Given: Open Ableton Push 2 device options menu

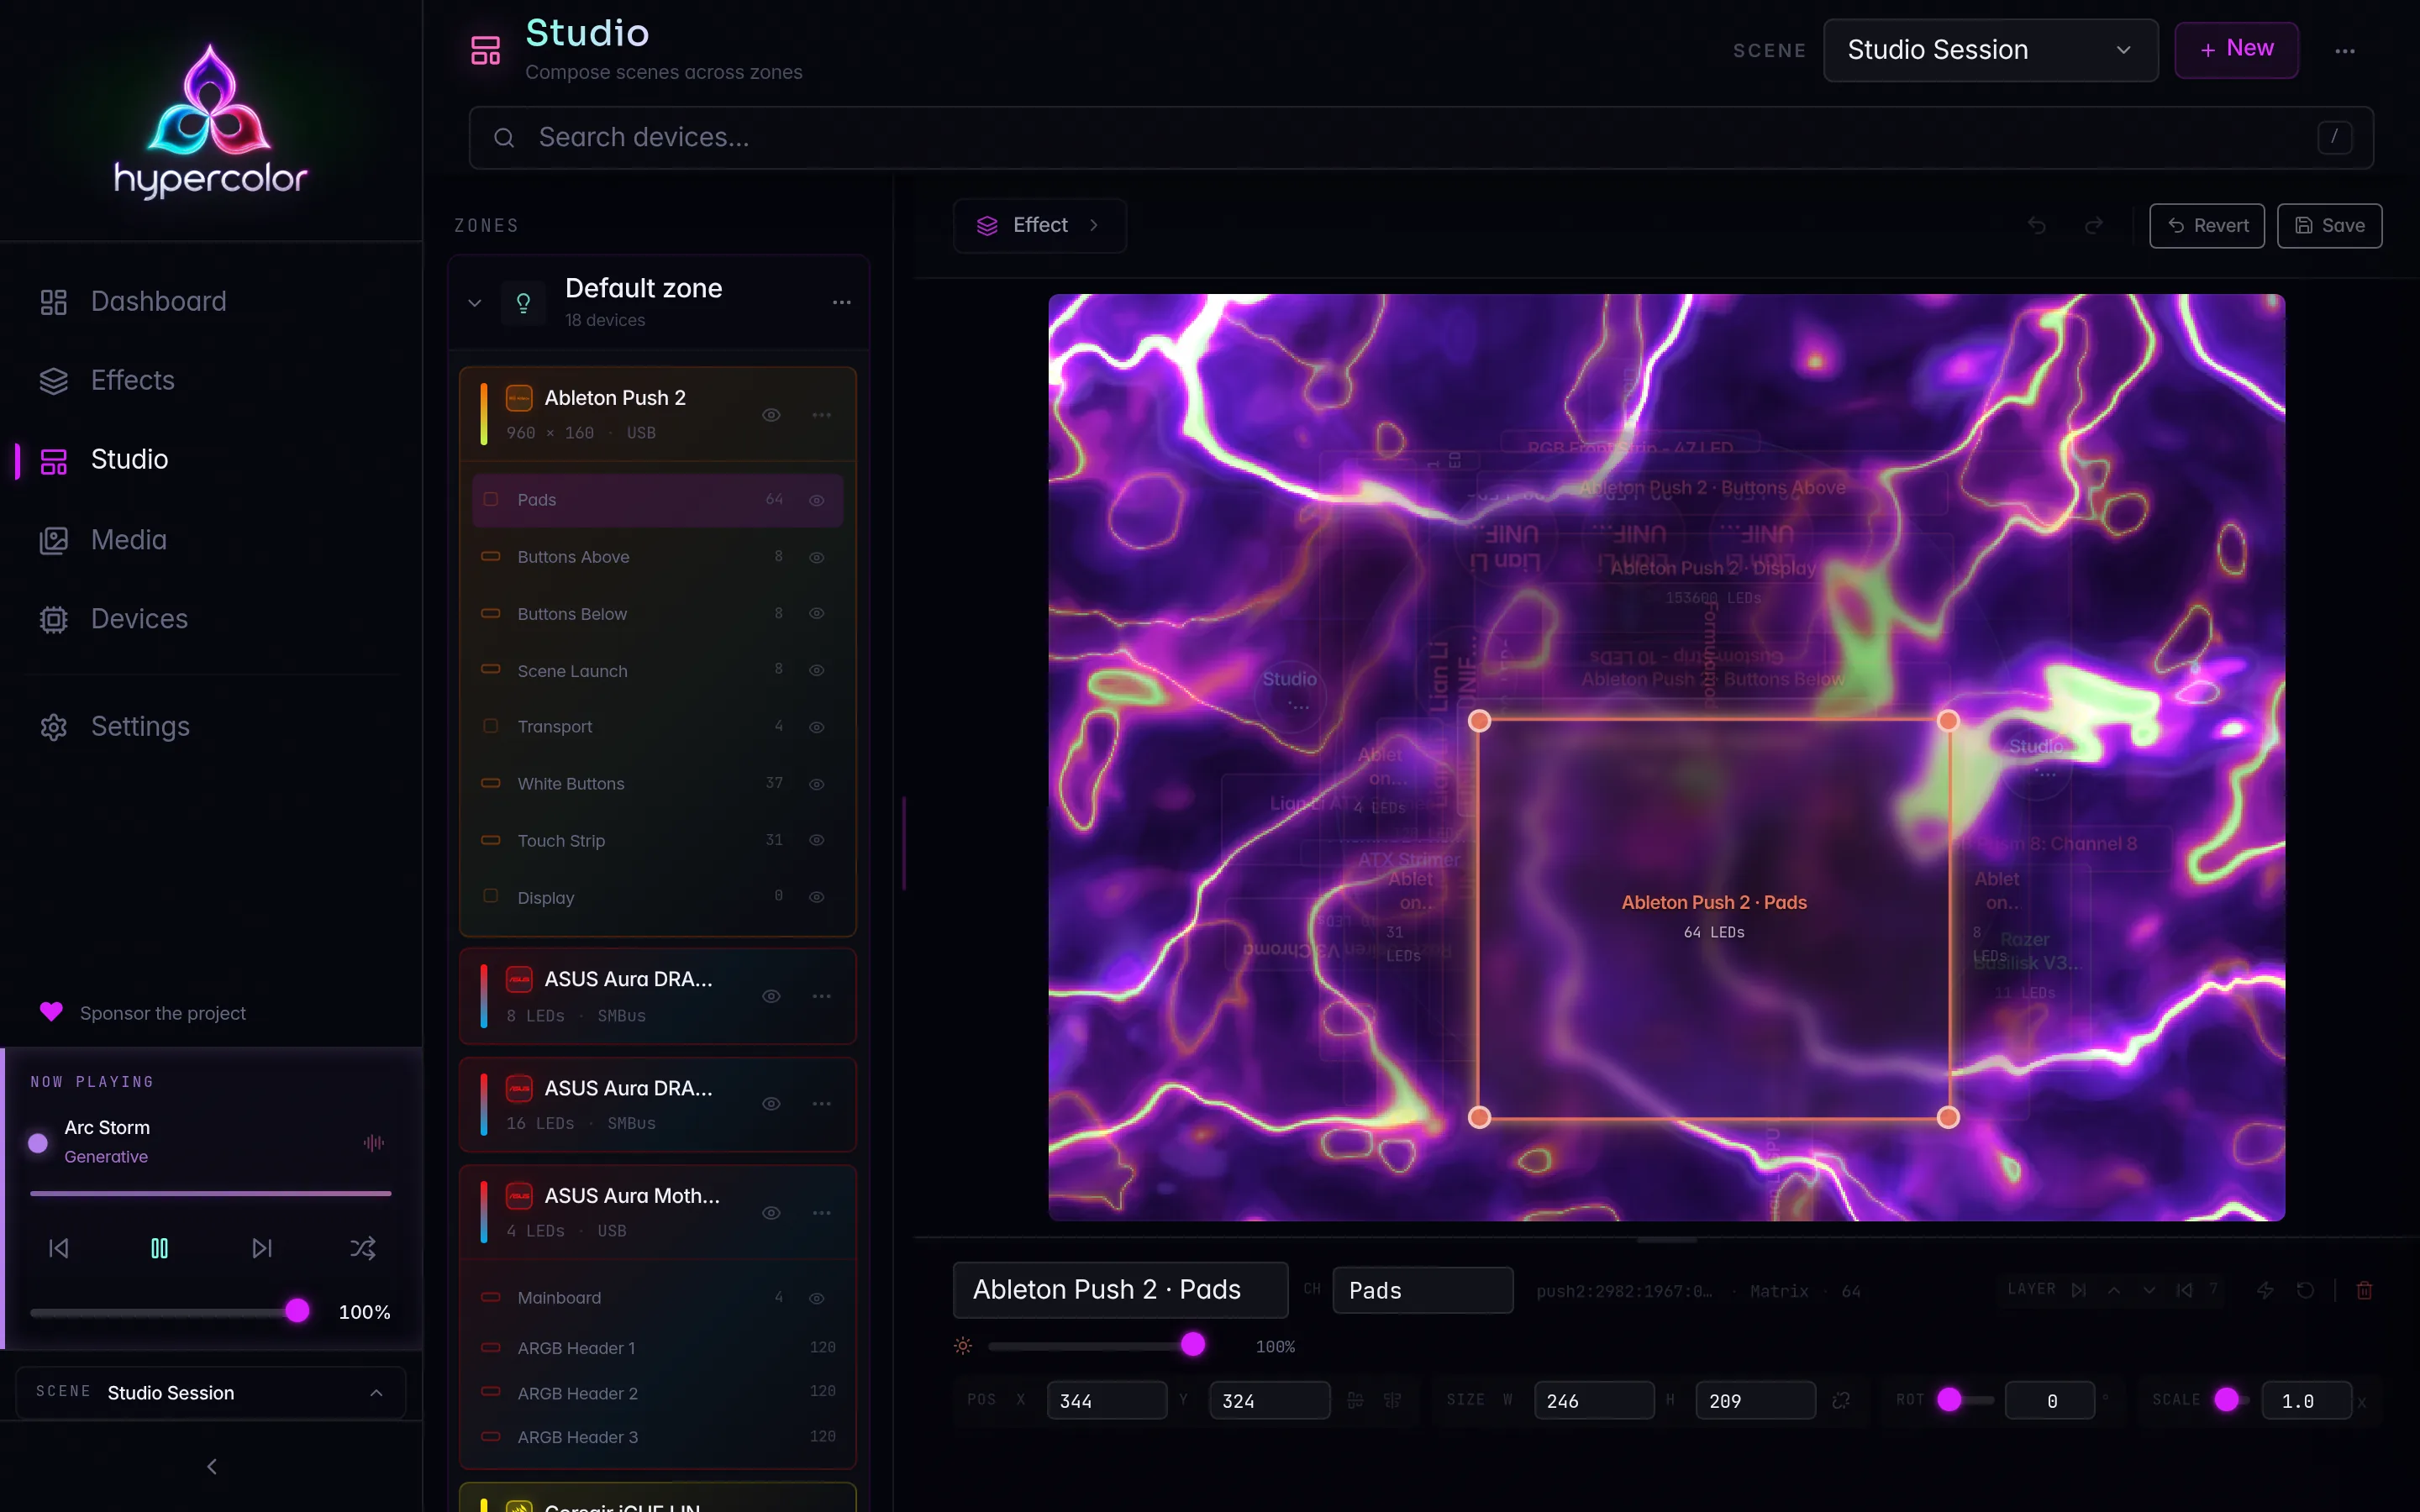Looking at the screenshot, I should (822, 415).
